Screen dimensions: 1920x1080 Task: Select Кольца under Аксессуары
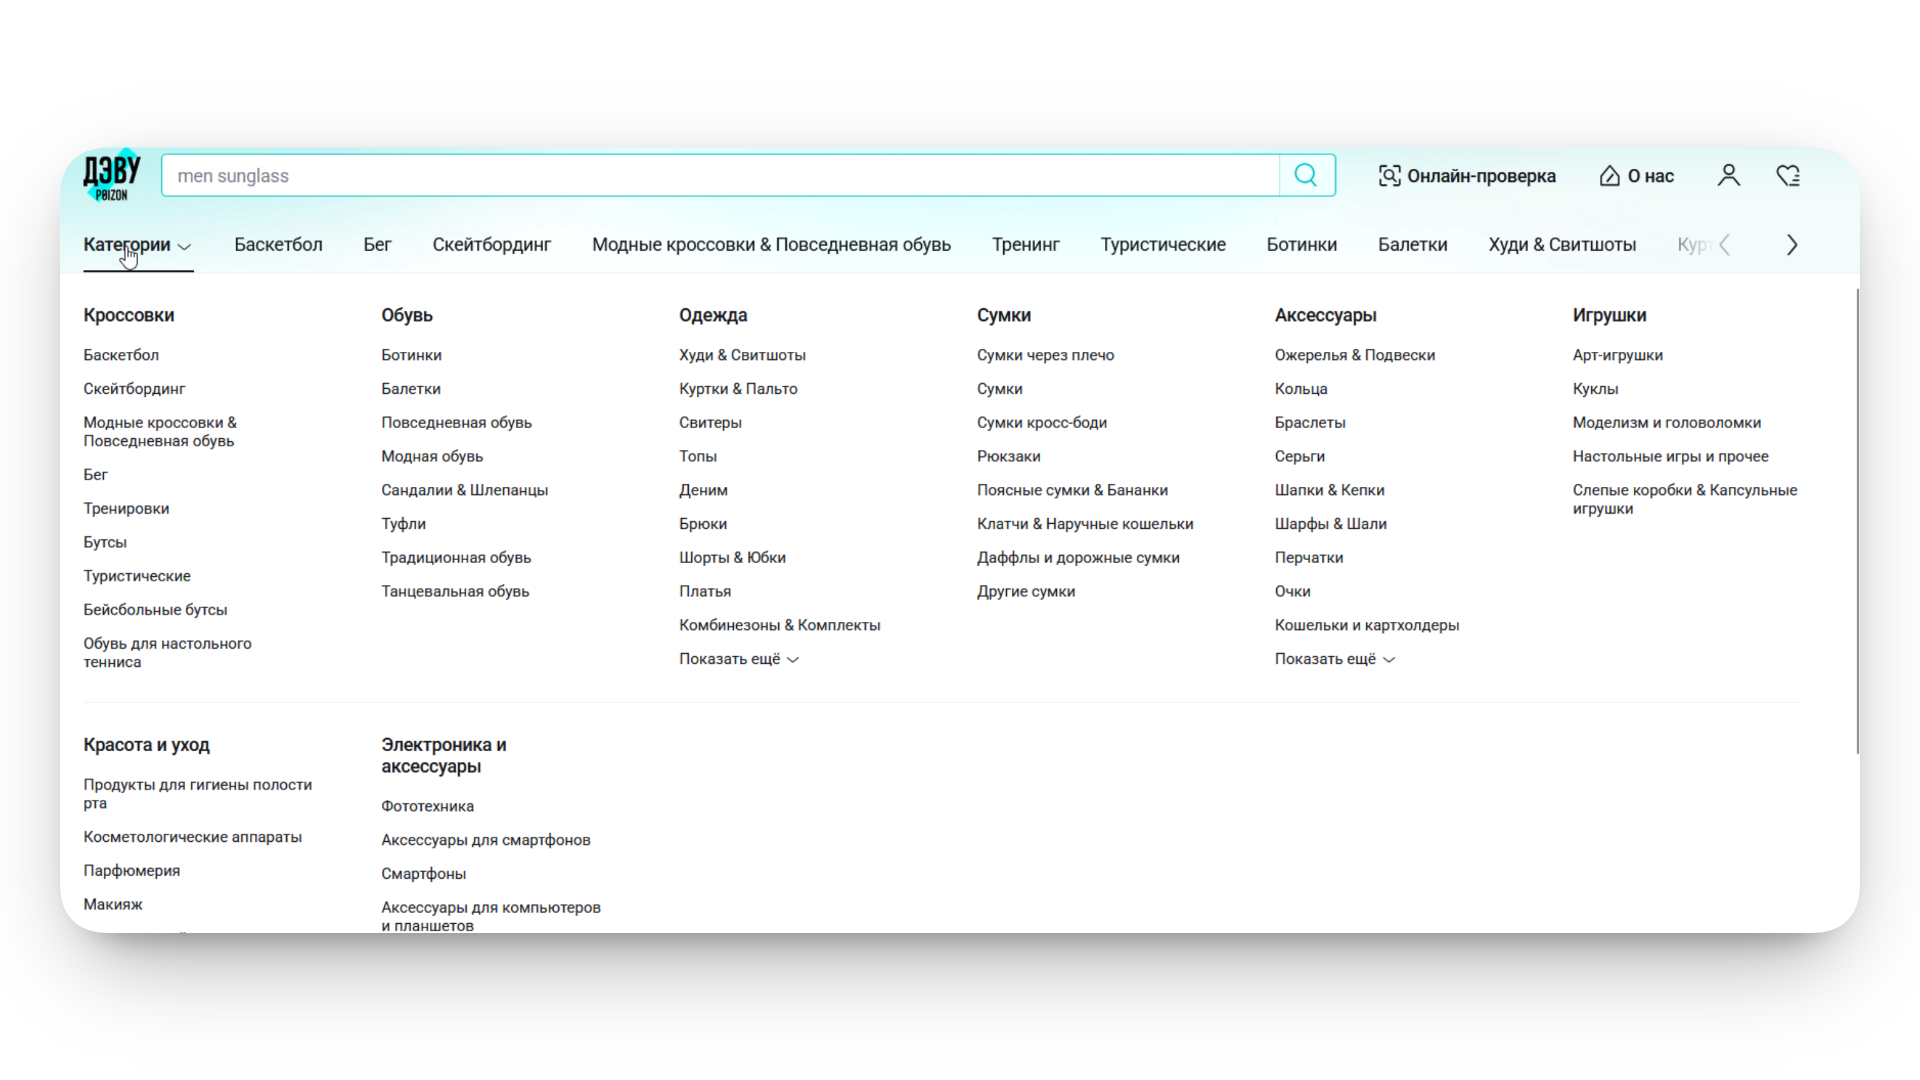pos(1300,389)
